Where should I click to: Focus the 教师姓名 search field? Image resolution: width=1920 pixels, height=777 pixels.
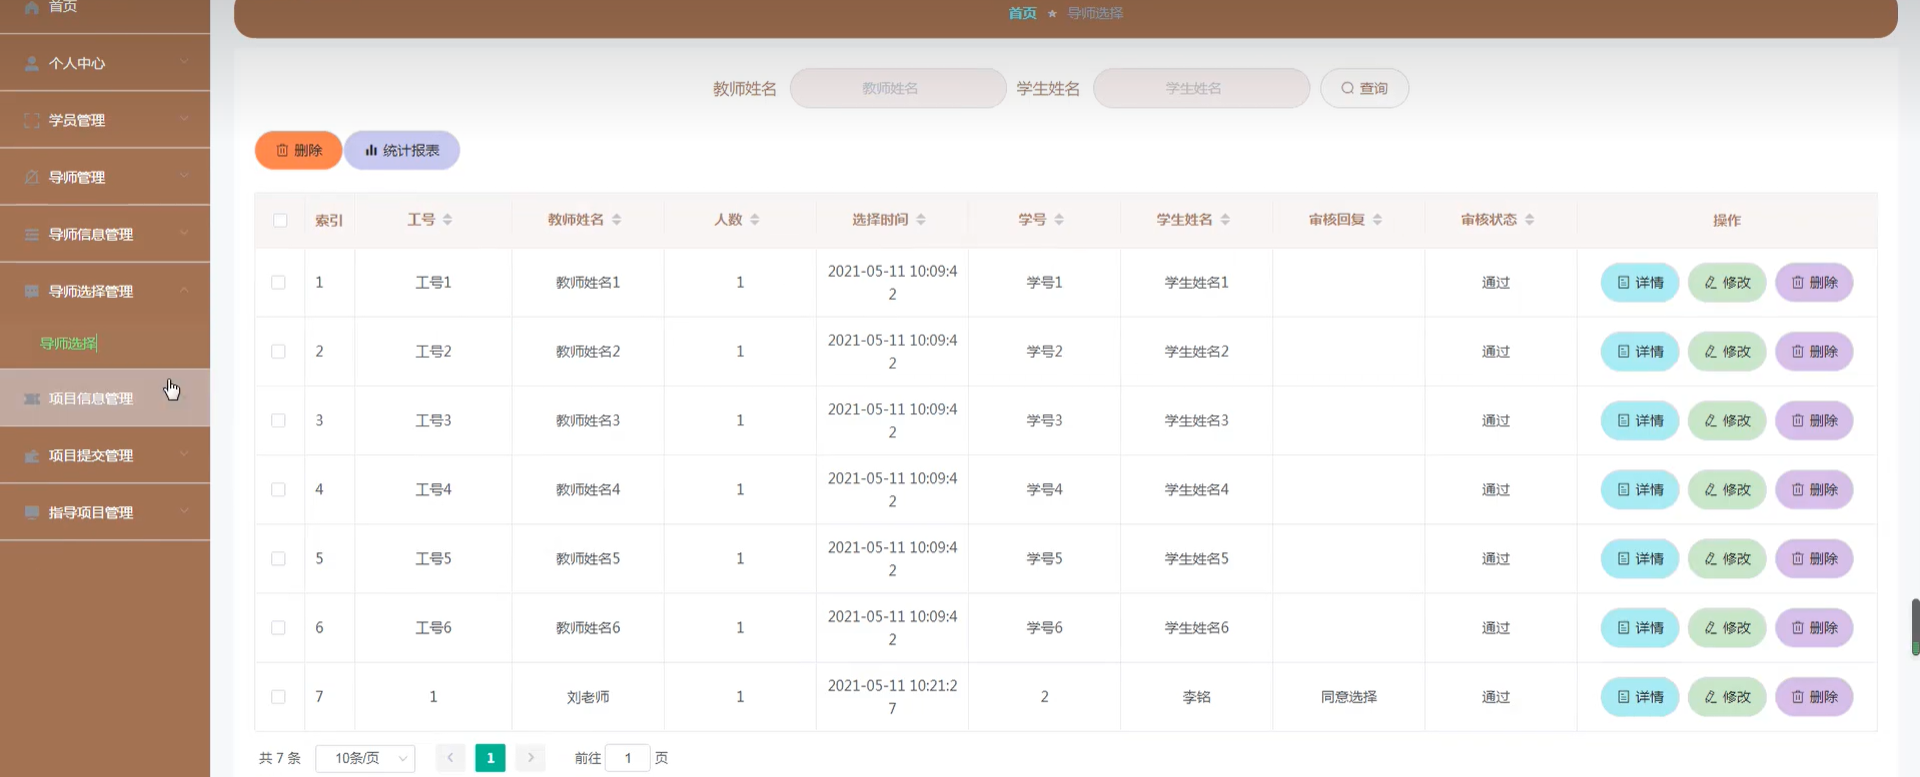[x=898, y=88]
